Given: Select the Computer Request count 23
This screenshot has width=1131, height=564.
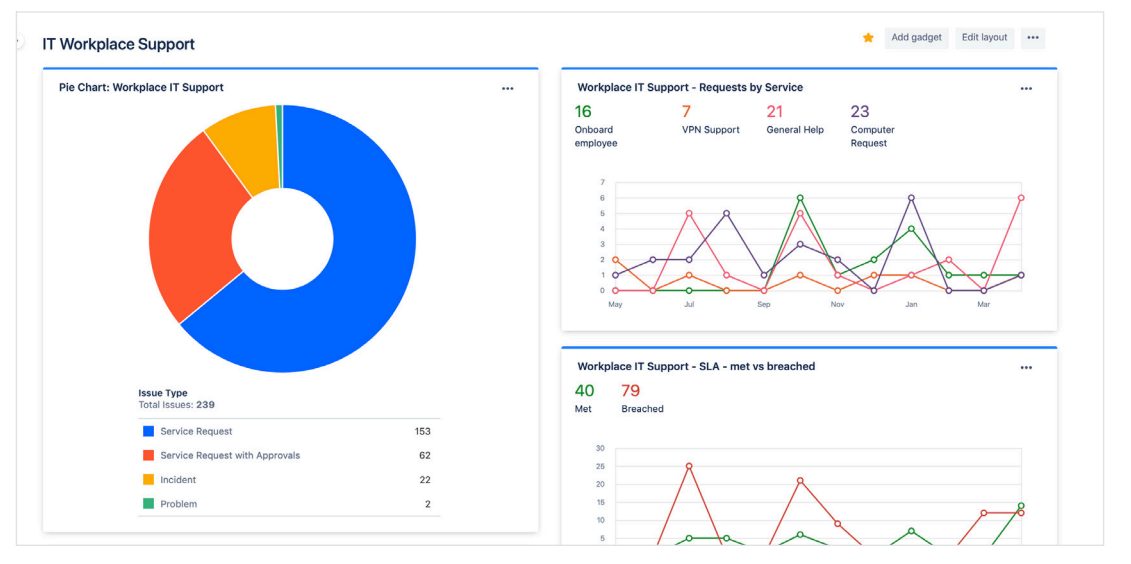Looking at the screenshot, I should 860,112.
